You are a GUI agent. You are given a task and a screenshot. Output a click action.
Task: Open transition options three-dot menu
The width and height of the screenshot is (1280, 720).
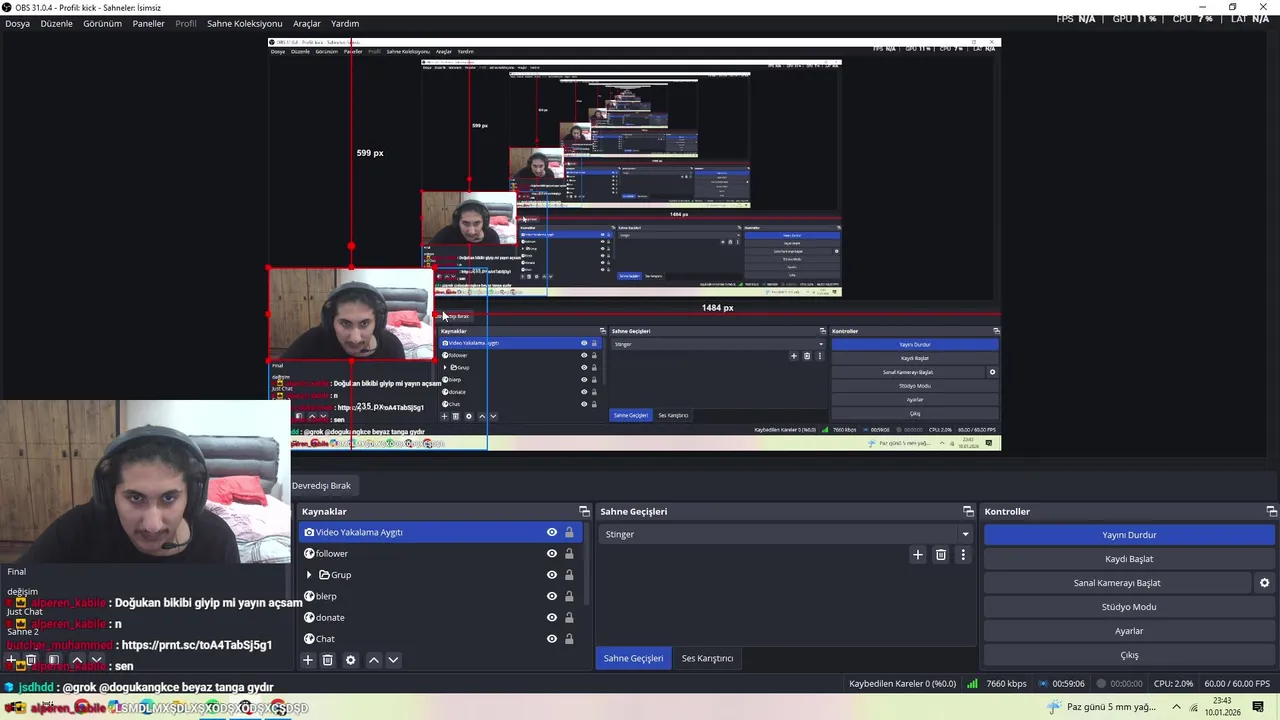pos(963,555)
